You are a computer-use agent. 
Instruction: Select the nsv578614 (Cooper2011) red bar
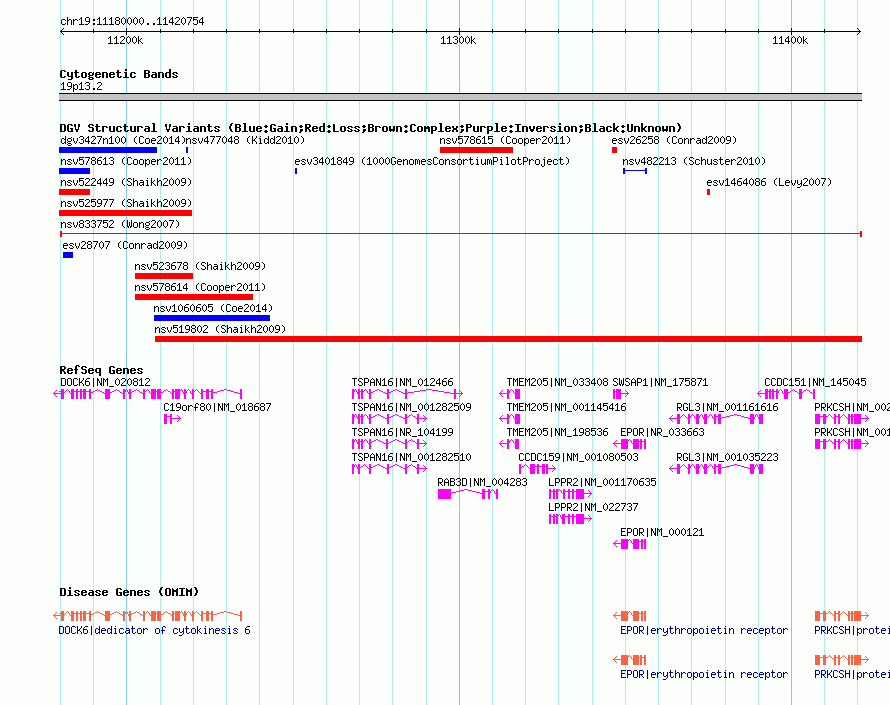194,297
